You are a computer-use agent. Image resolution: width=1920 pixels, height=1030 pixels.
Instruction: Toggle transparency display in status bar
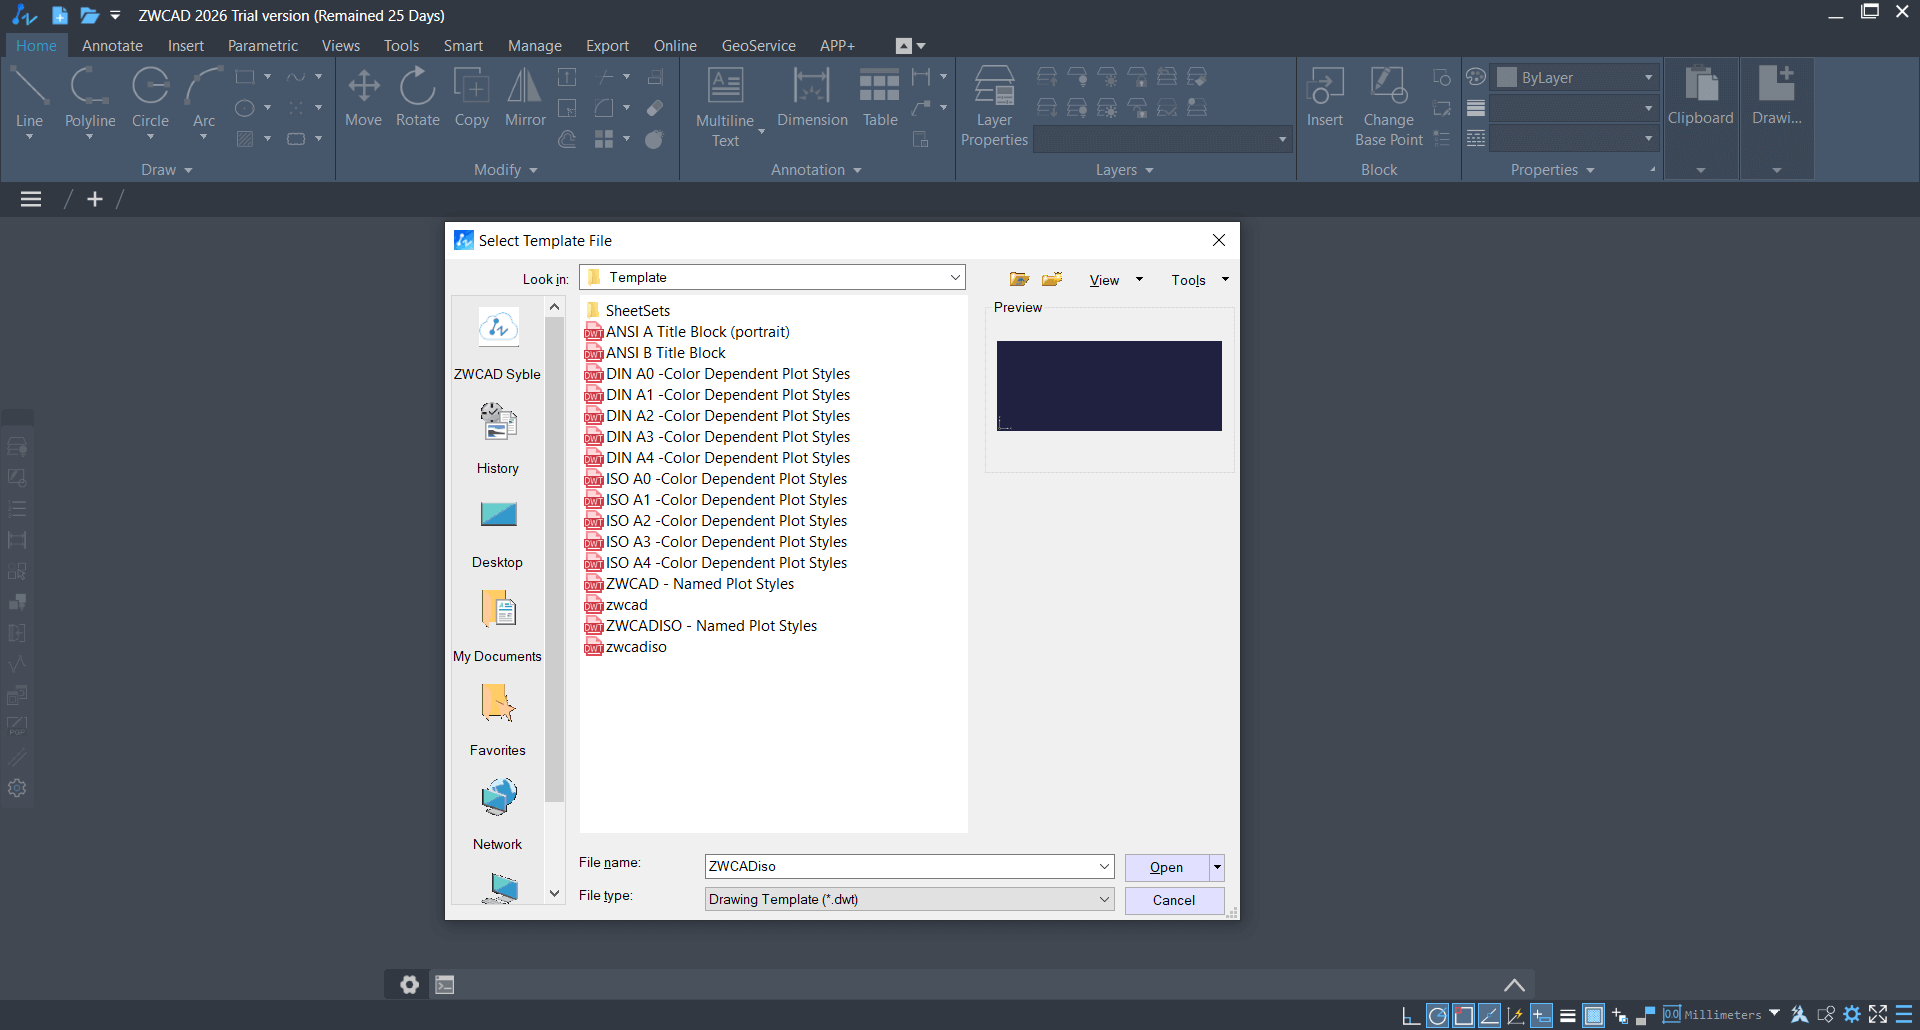tap(1593, 1015)
